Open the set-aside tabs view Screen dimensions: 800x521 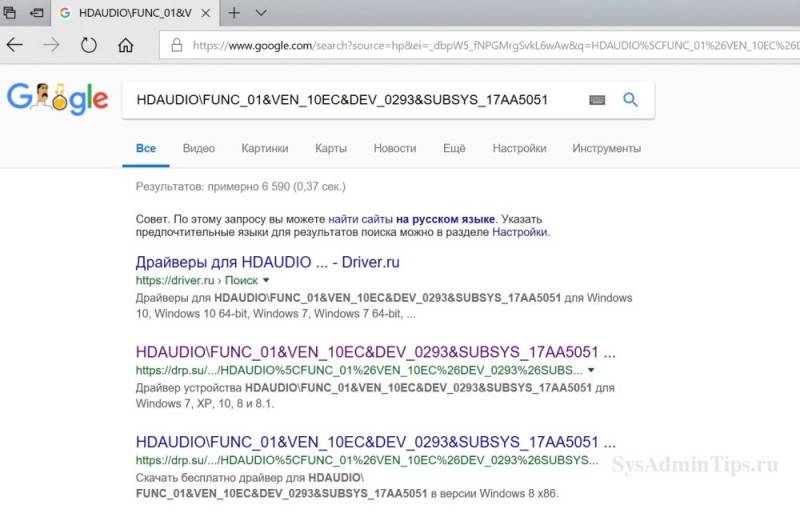click(x=11, y=13)
